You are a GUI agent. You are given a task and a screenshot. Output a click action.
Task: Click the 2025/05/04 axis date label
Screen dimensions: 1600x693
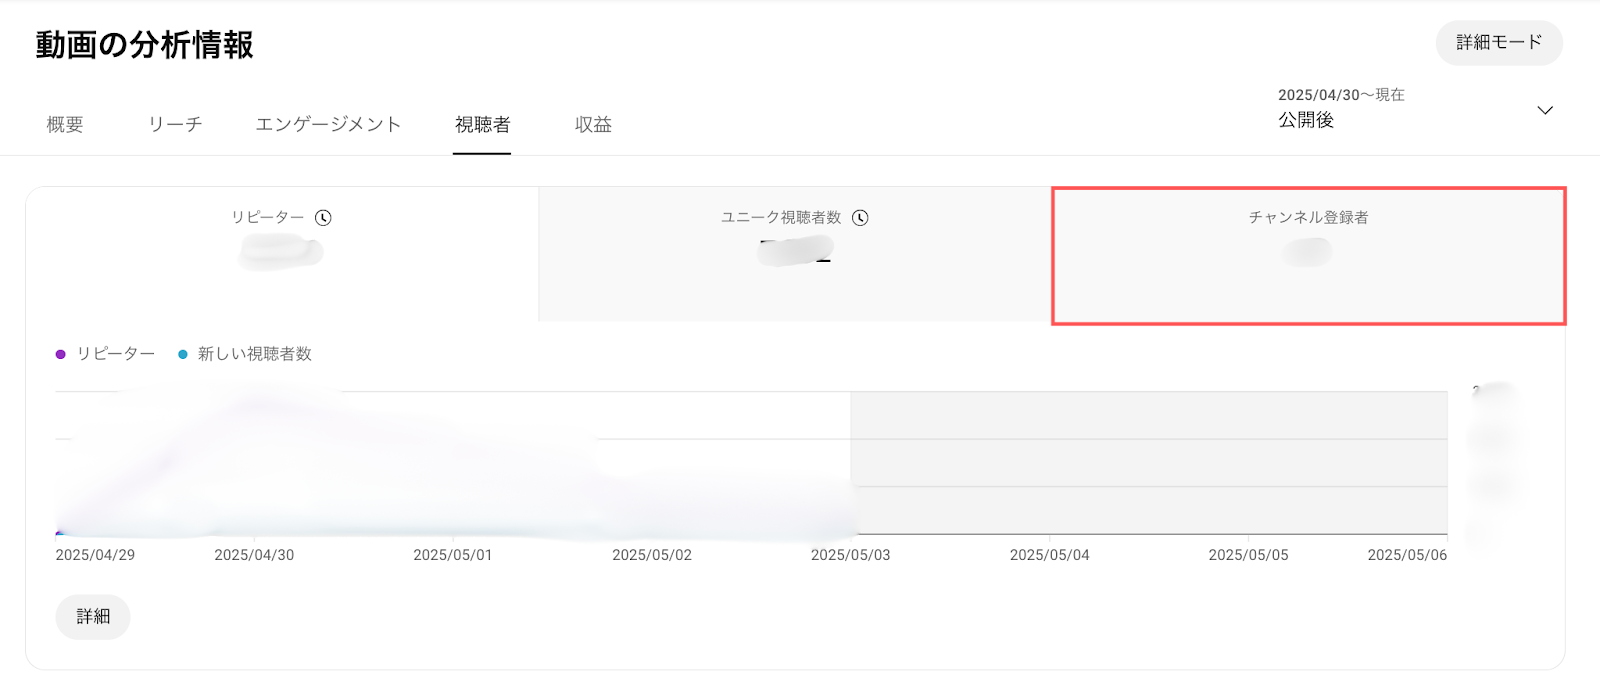1049,555
